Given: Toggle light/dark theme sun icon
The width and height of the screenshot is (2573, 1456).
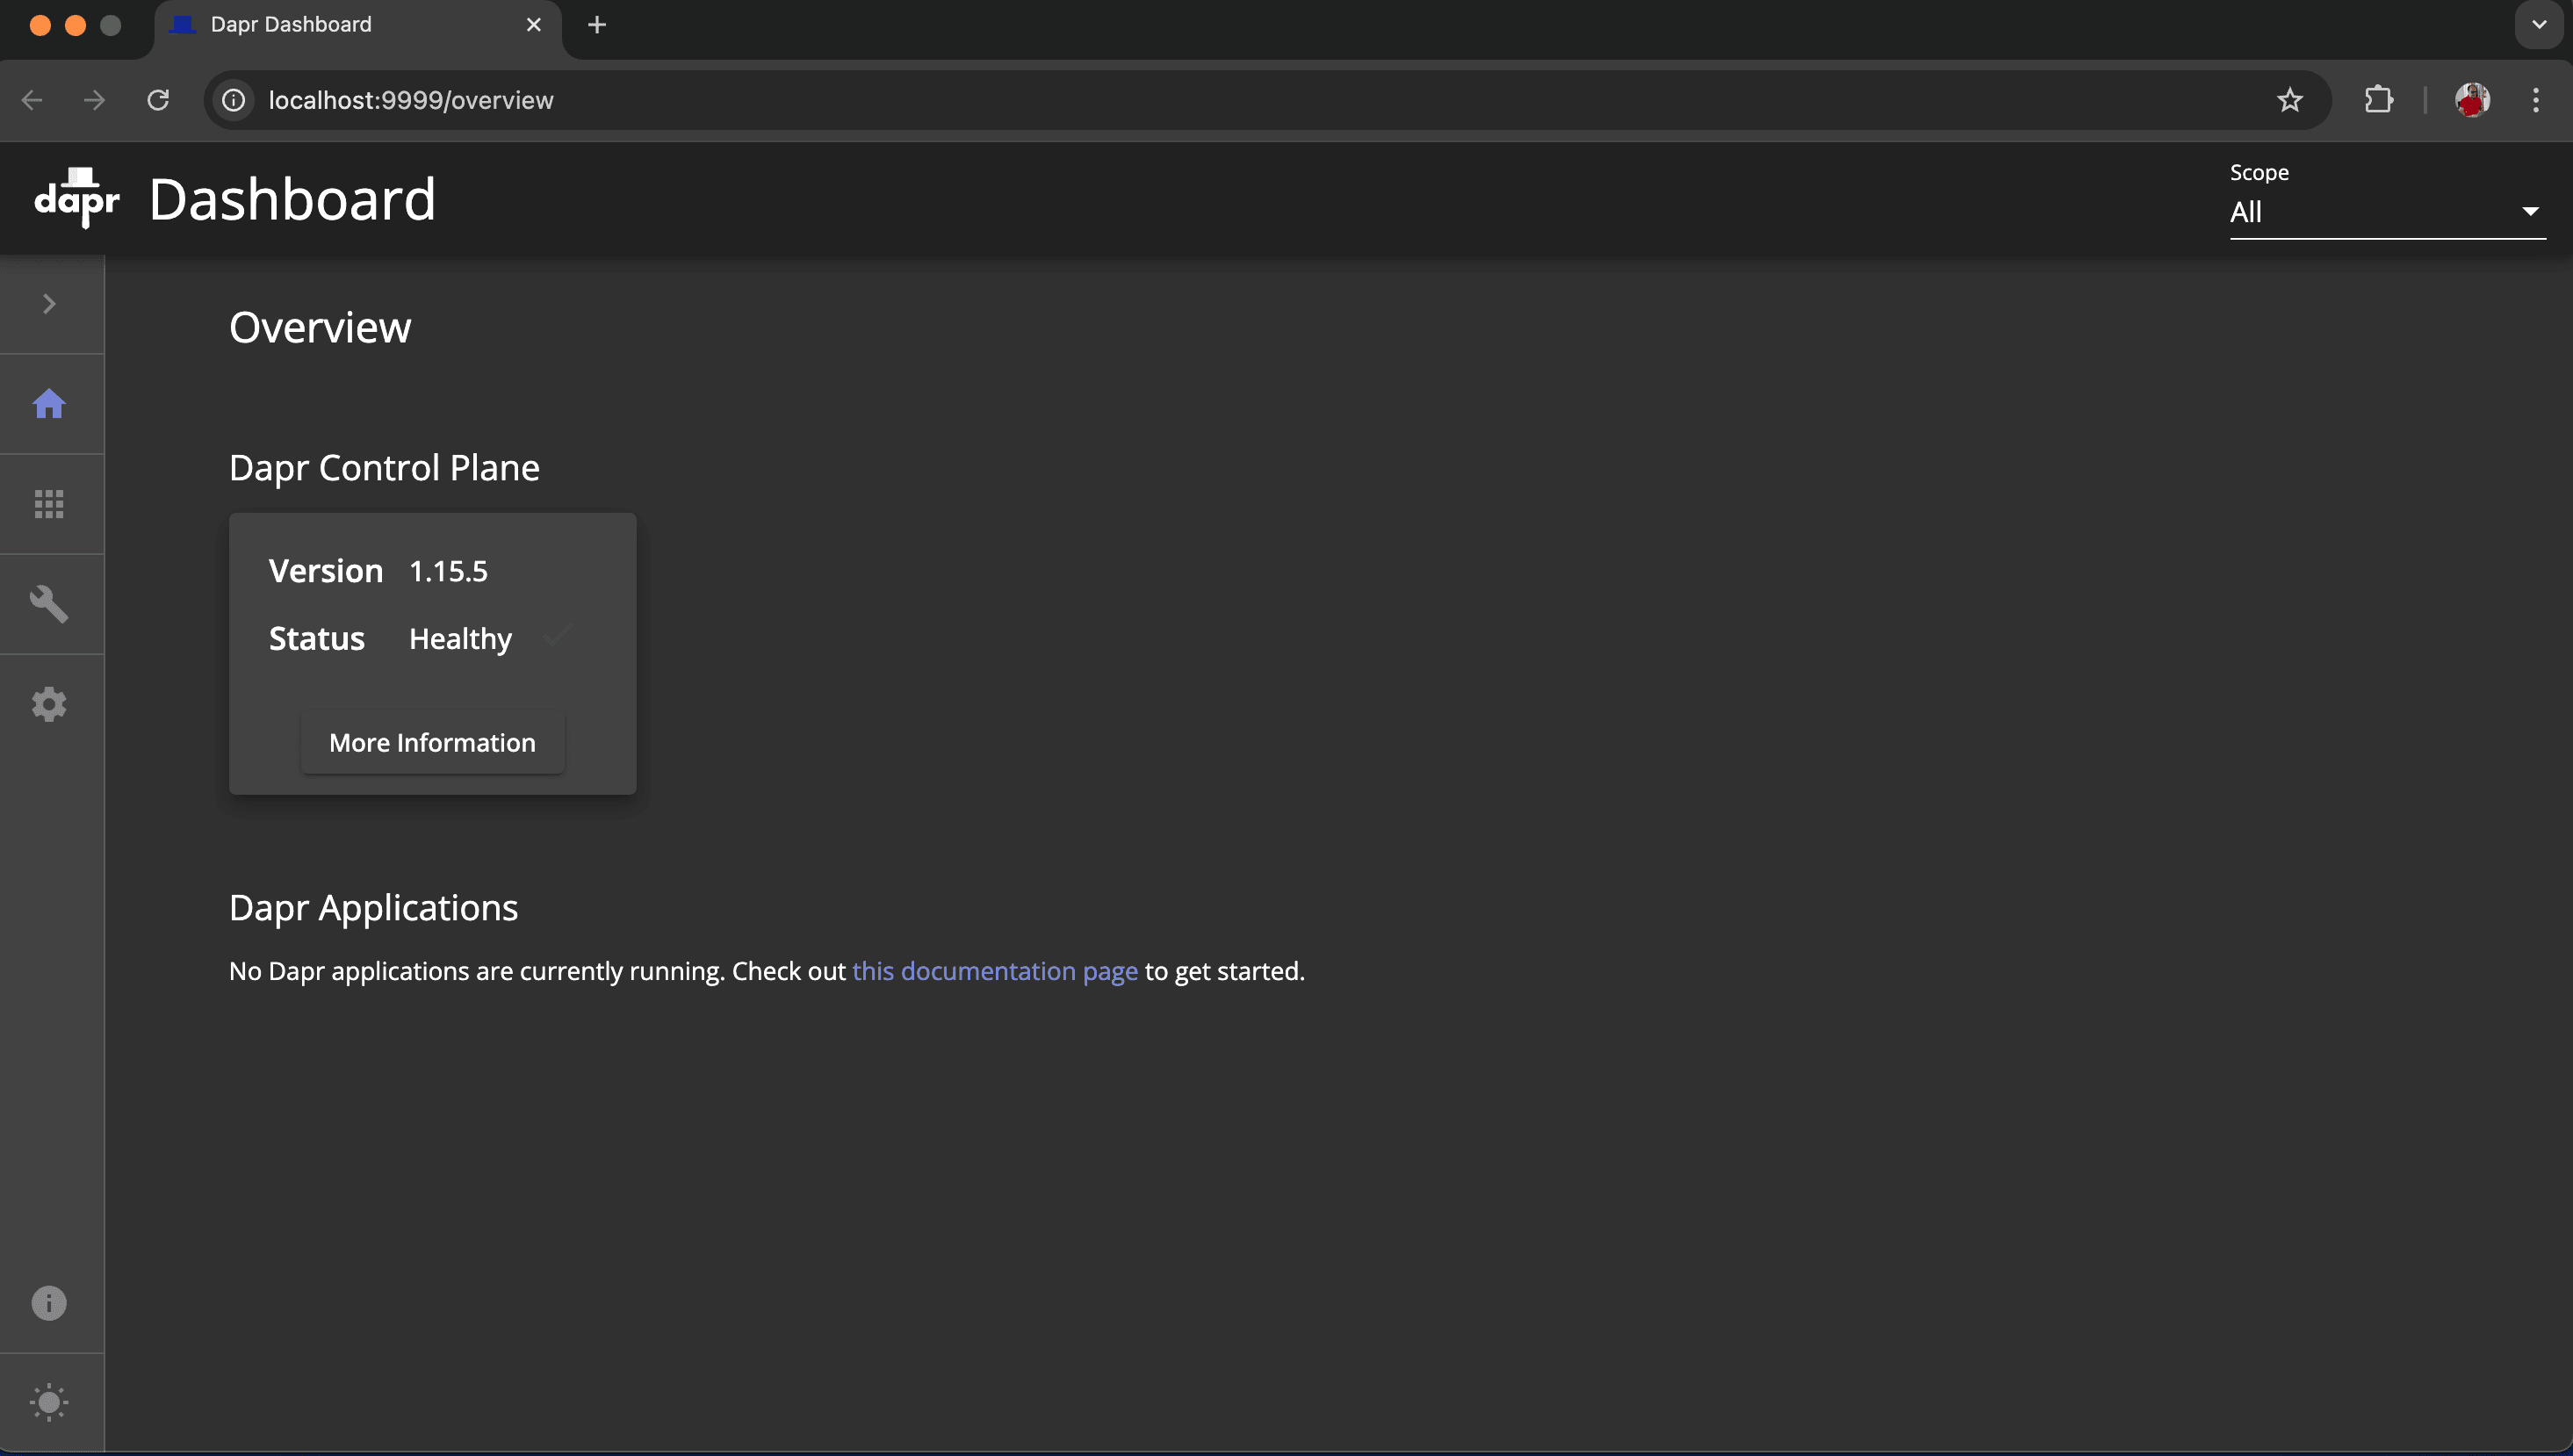Looking at the screenshot, I should (x=49, y=1402).
